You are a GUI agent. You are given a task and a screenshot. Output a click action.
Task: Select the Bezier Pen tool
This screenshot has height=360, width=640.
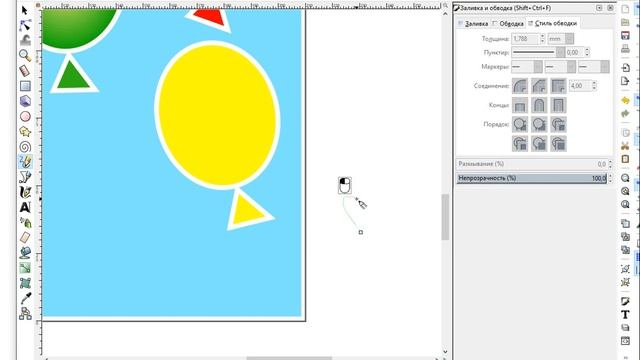coord(25,177)
